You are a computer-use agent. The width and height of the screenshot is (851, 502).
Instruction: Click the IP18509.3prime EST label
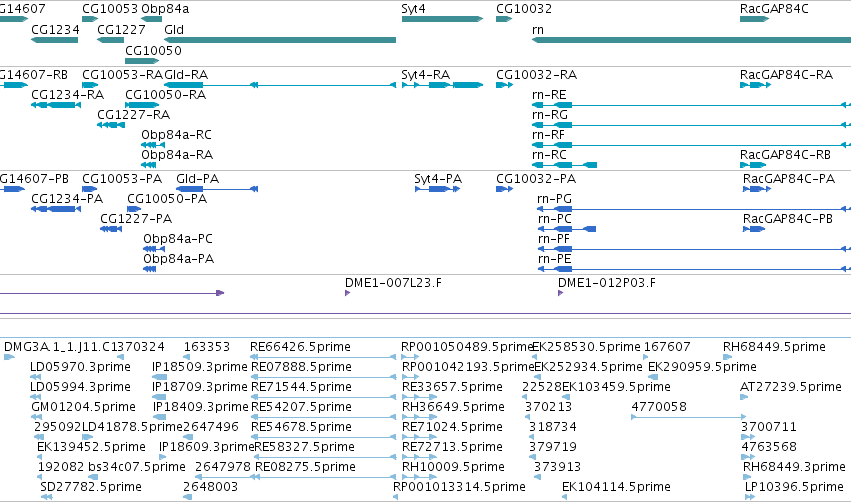[x=200, y=367]
